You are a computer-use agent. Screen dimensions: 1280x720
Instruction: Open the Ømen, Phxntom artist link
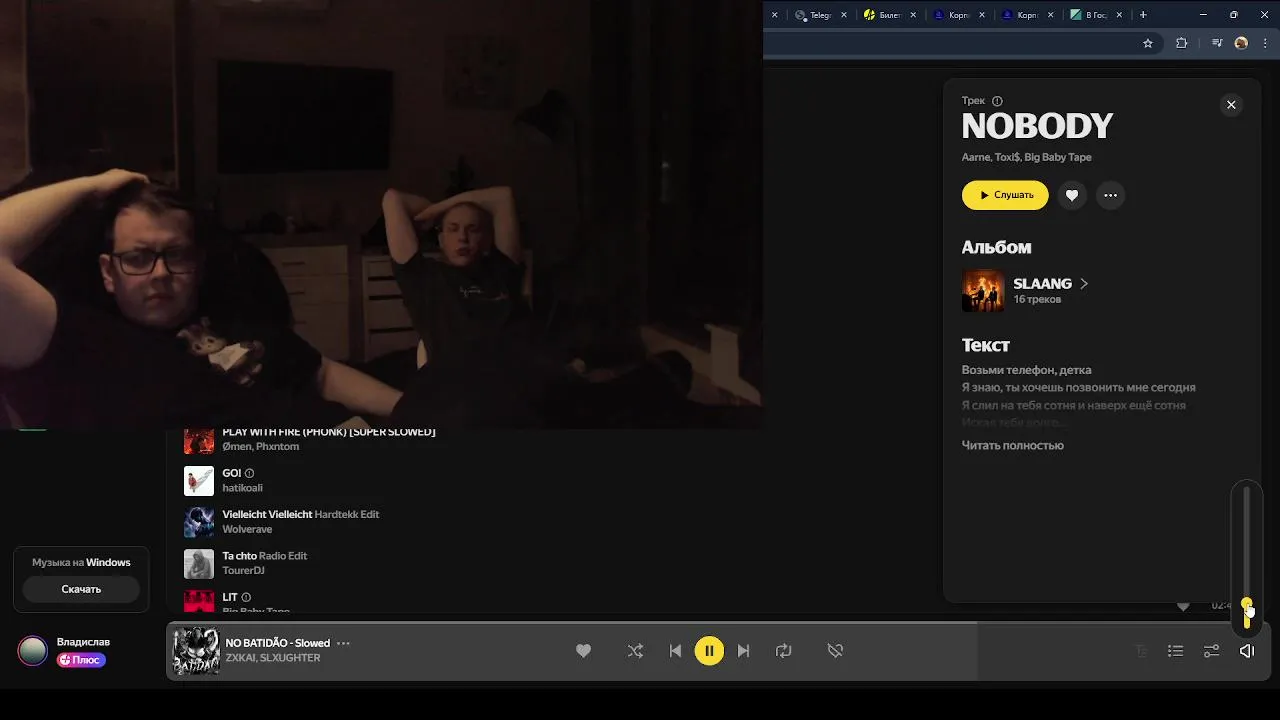tap(260, 446)
